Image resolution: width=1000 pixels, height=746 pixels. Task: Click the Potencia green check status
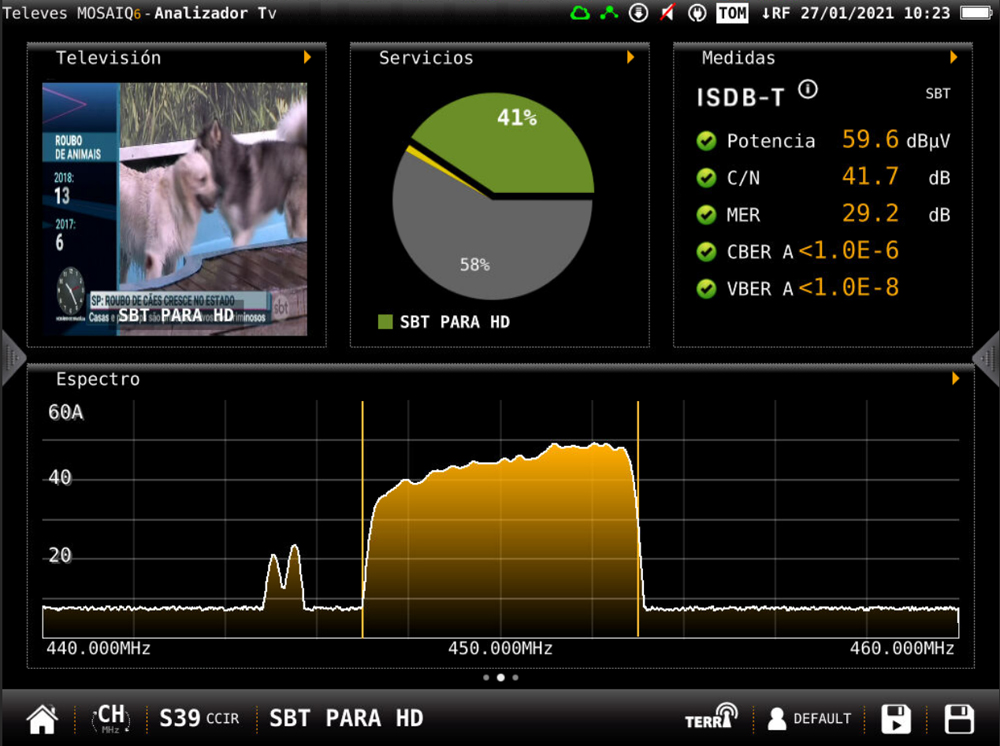pyautogui.click(x=706, y=140)
